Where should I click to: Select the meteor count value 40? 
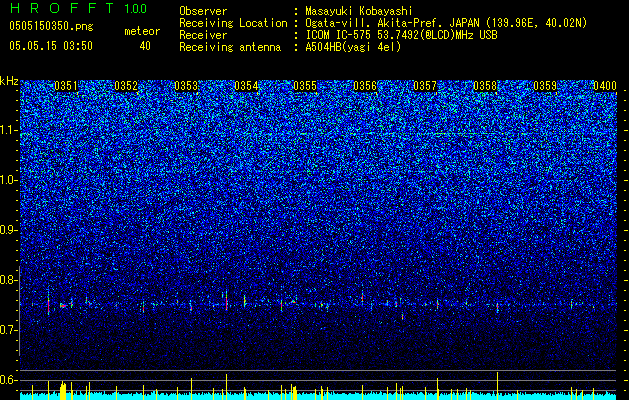[x=145, y=46]
